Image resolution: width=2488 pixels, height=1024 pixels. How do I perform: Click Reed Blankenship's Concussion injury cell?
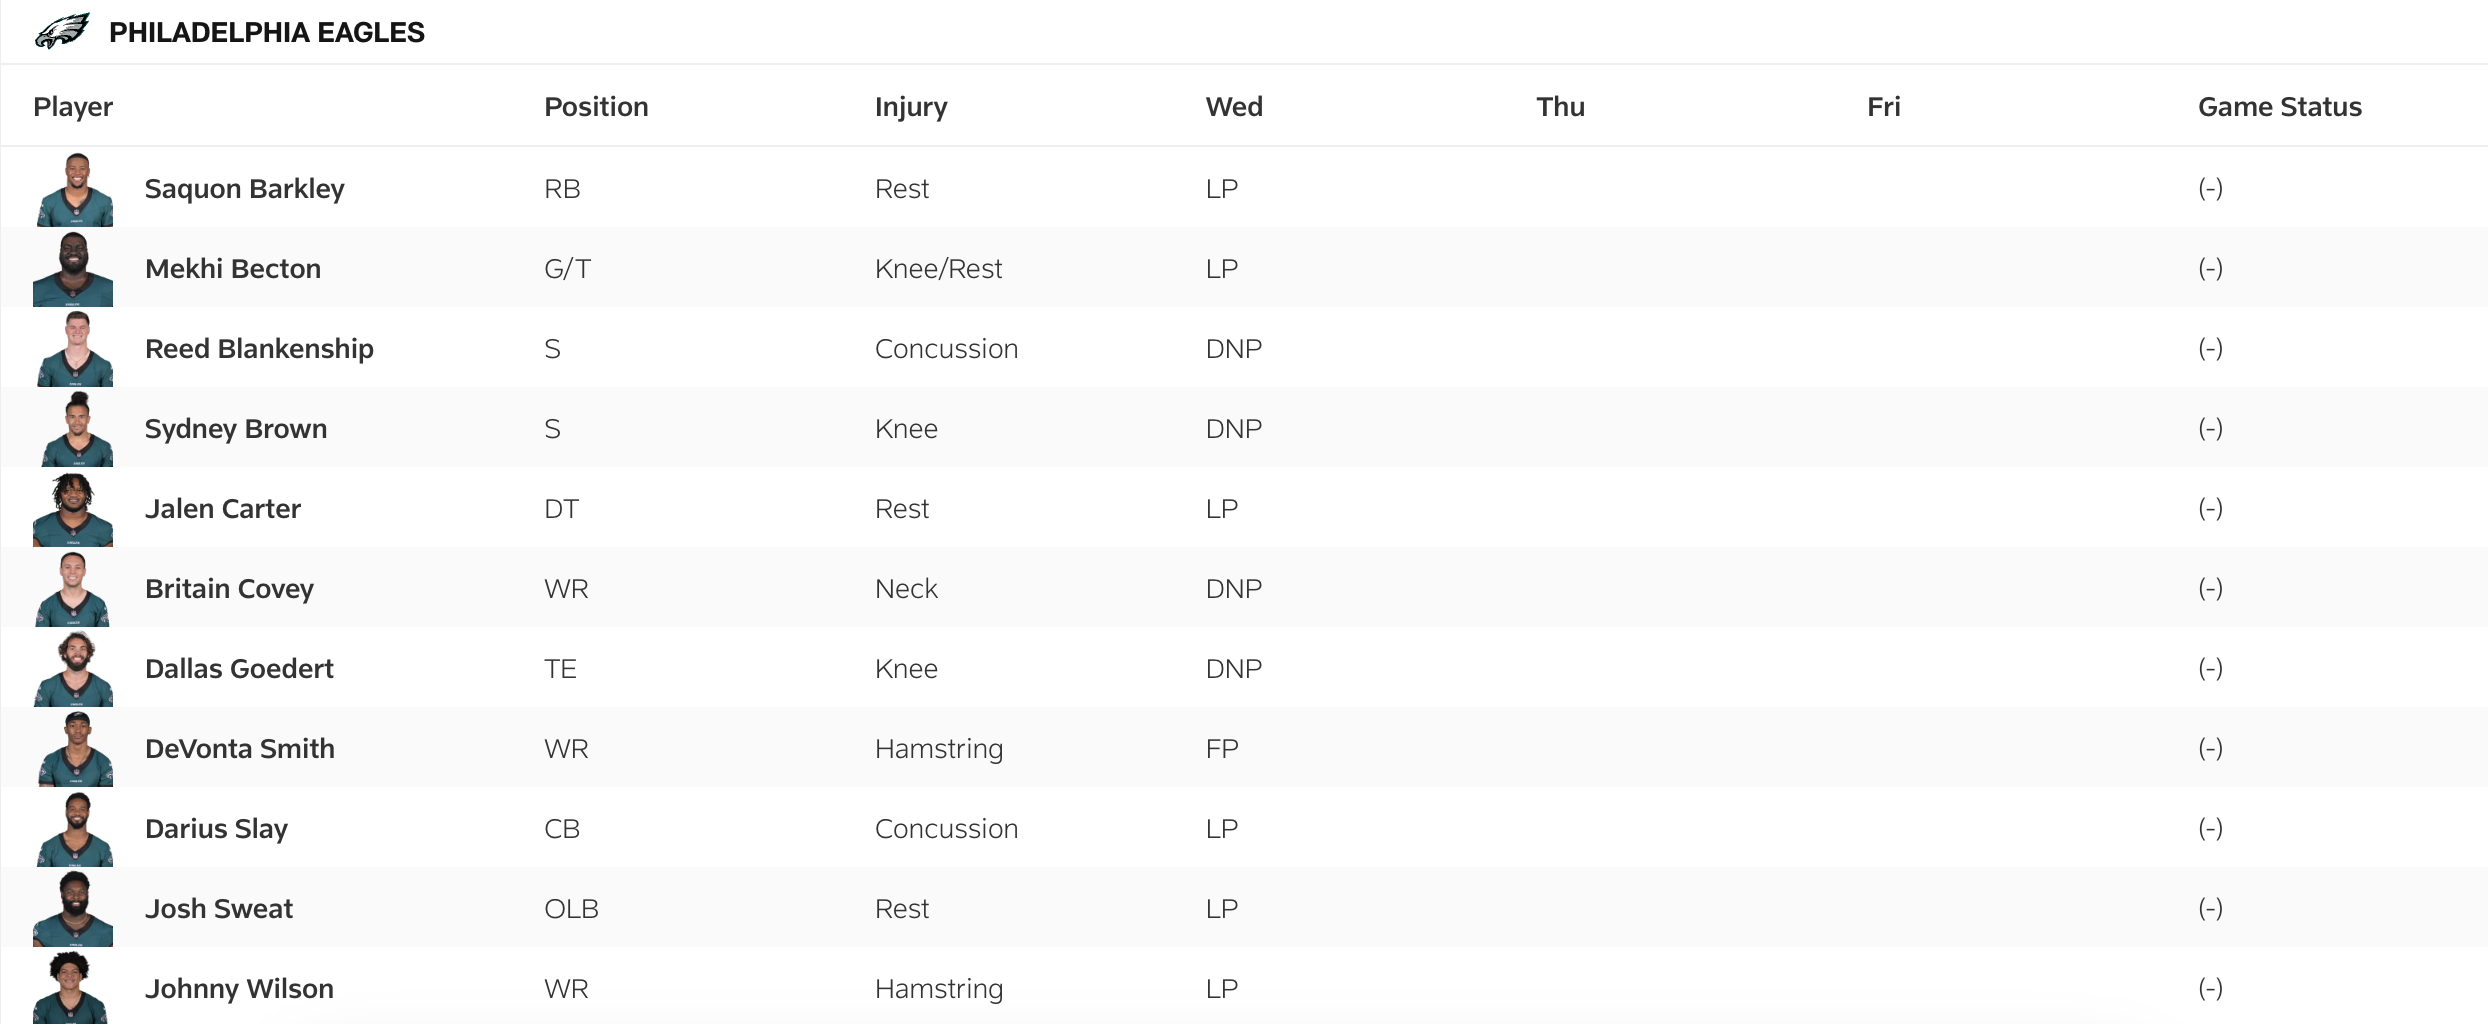pyautogui.click(x=946, y=349)
